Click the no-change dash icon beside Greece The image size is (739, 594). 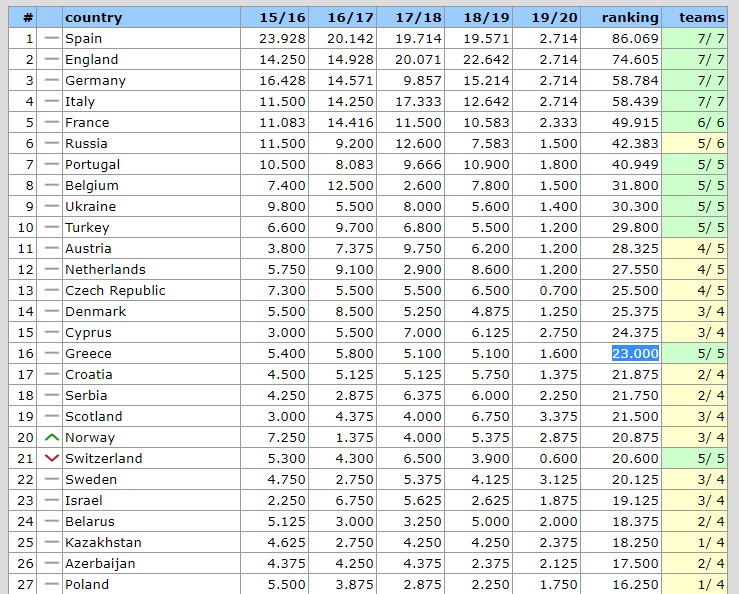[52, 353]
